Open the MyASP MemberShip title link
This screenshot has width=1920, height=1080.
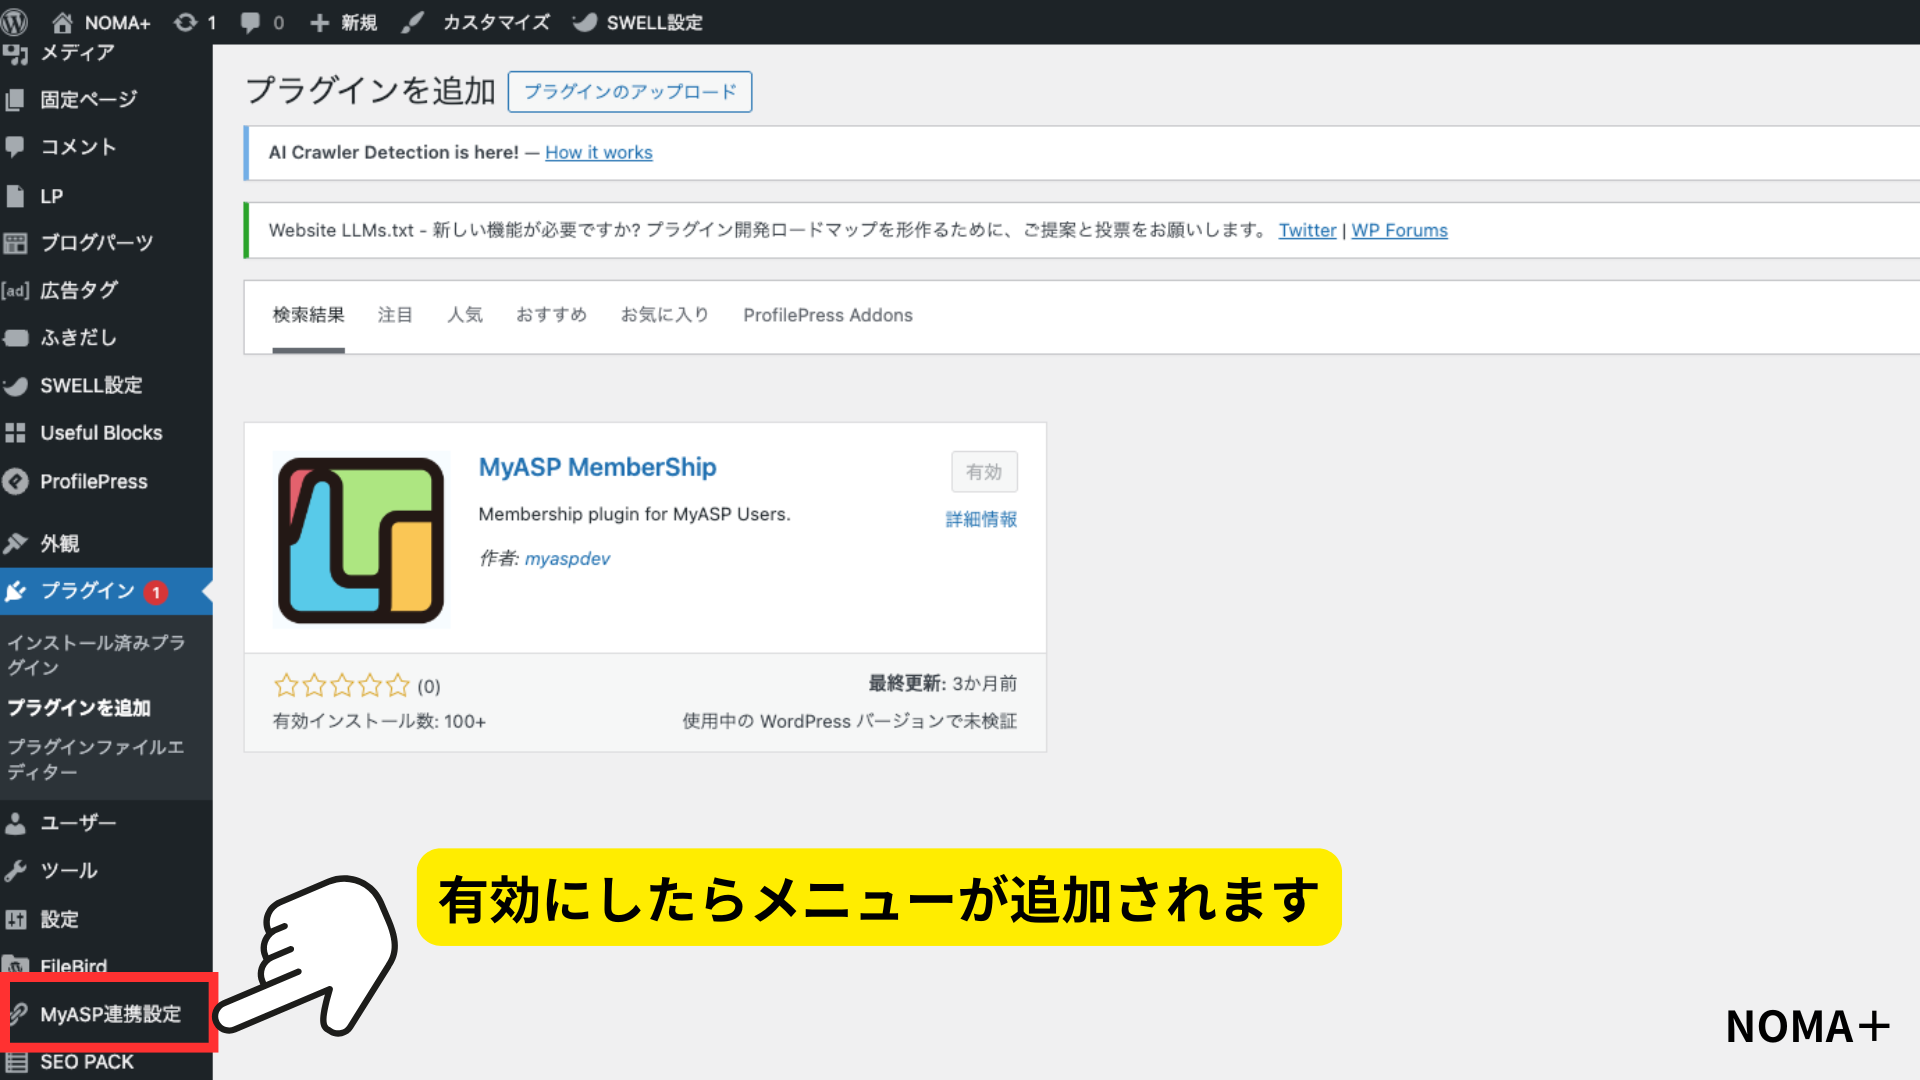(x=597, y=467)
